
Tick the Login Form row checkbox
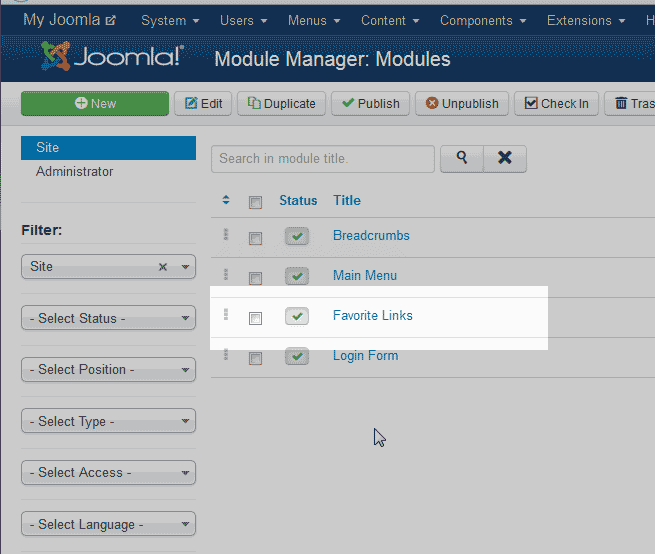pos(255,358)
